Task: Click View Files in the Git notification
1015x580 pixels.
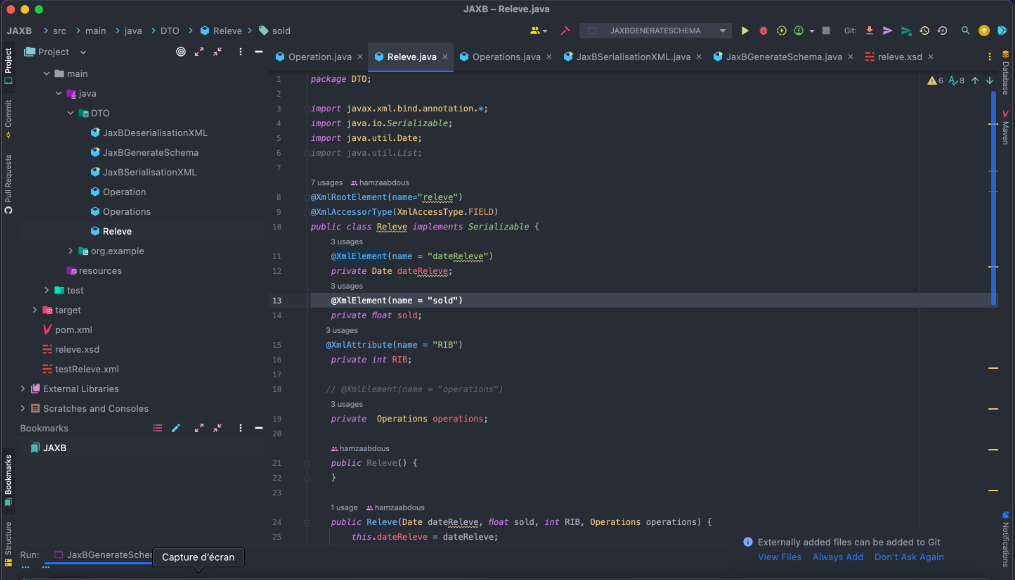Action: click(779, 557)
